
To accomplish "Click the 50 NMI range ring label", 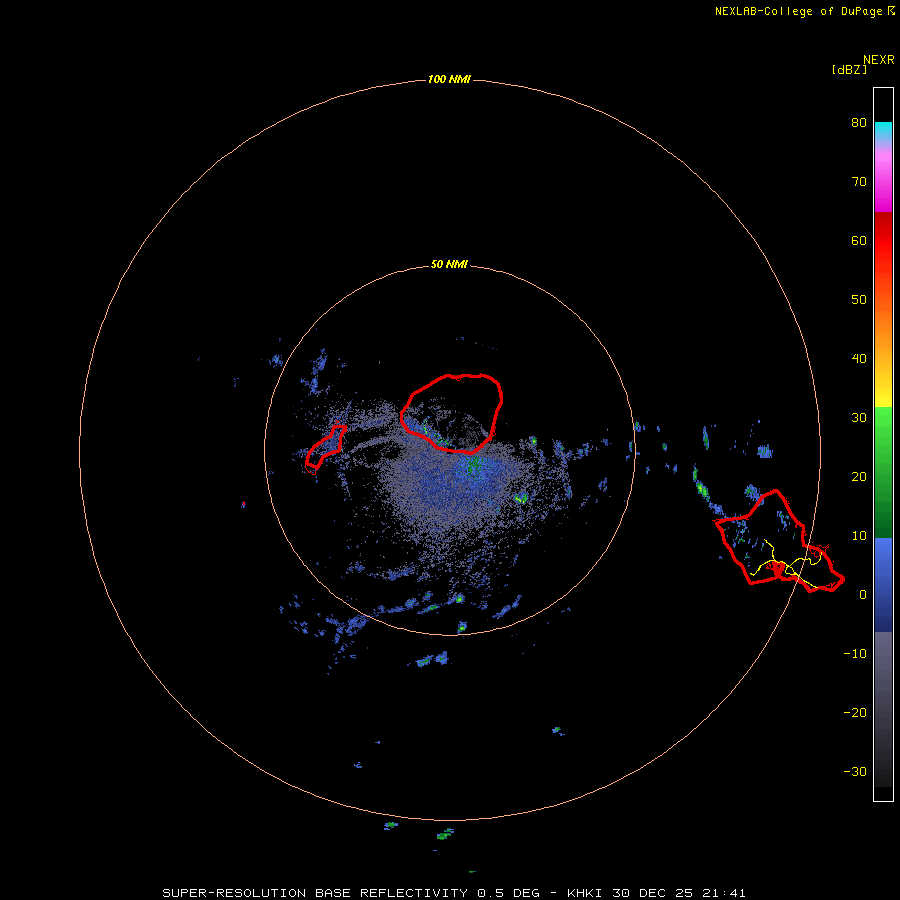I will [449, 265].
